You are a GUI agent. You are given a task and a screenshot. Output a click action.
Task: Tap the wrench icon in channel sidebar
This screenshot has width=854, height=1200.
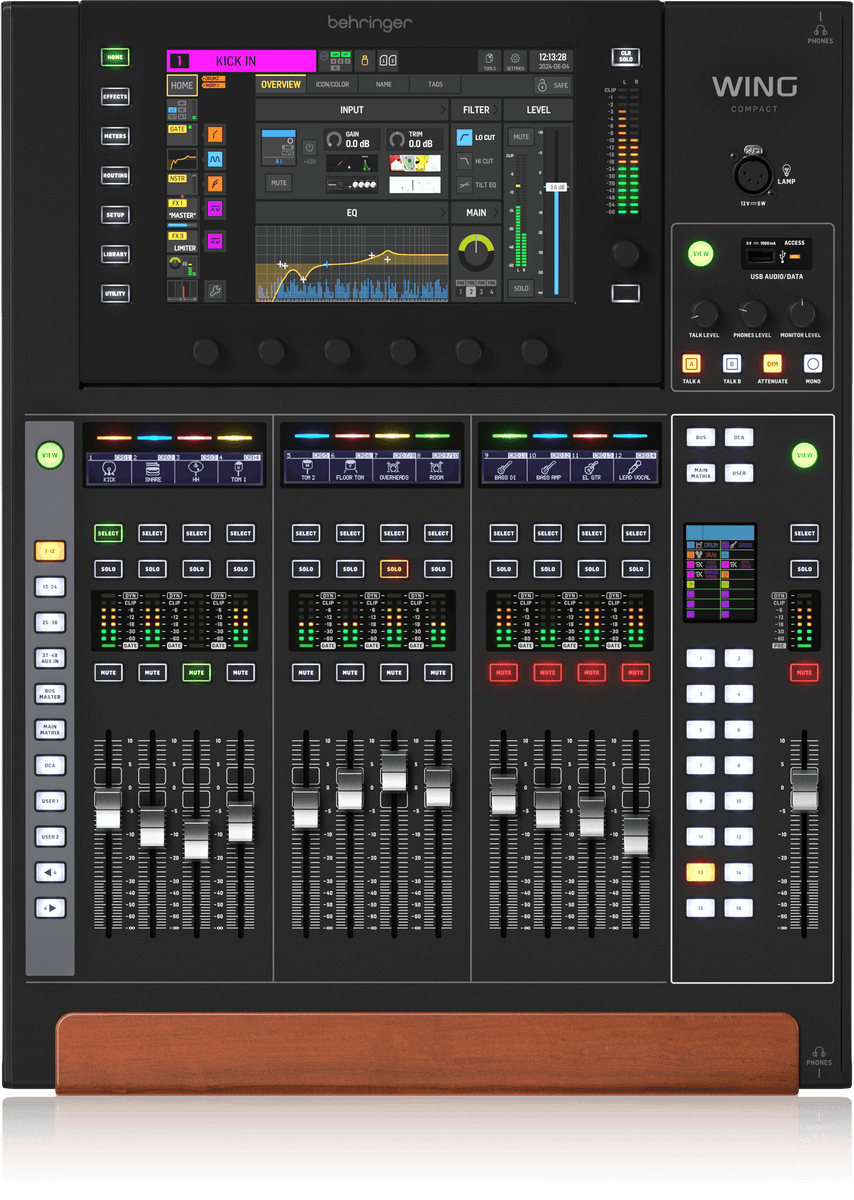(x=215, y=291)
